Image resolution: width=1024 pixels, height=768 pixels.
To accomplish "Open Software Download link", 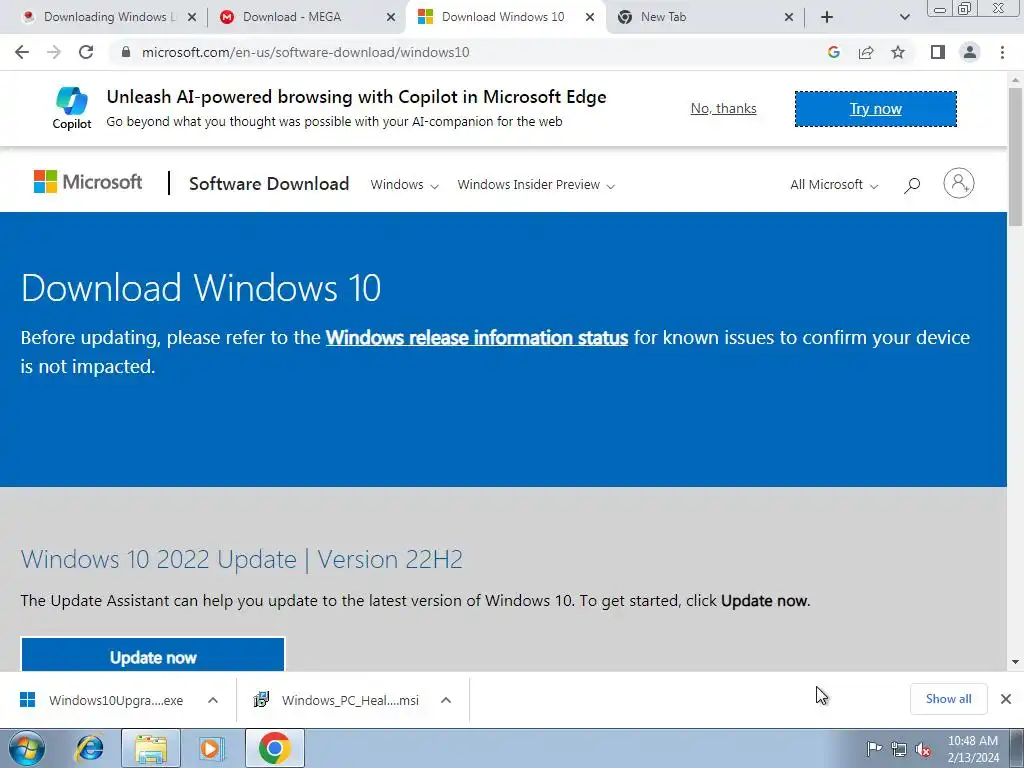I will (x=269, y=184).
